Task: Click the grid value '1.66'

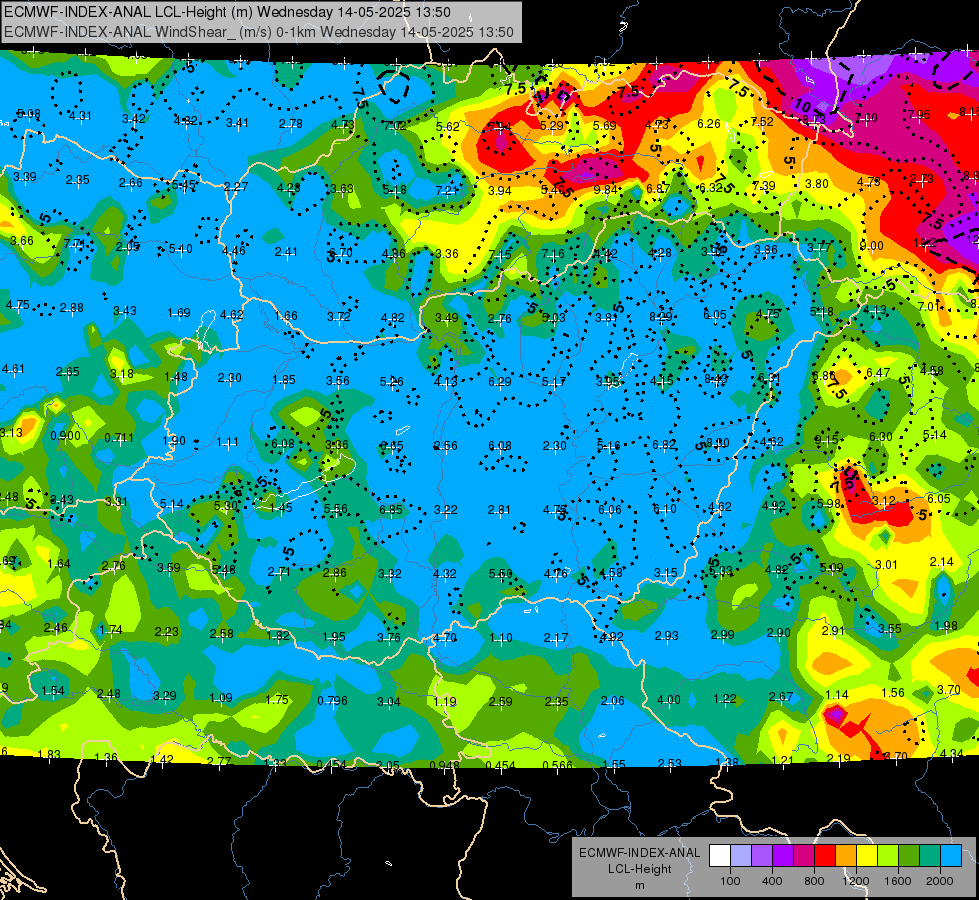Action: [286, 315]
